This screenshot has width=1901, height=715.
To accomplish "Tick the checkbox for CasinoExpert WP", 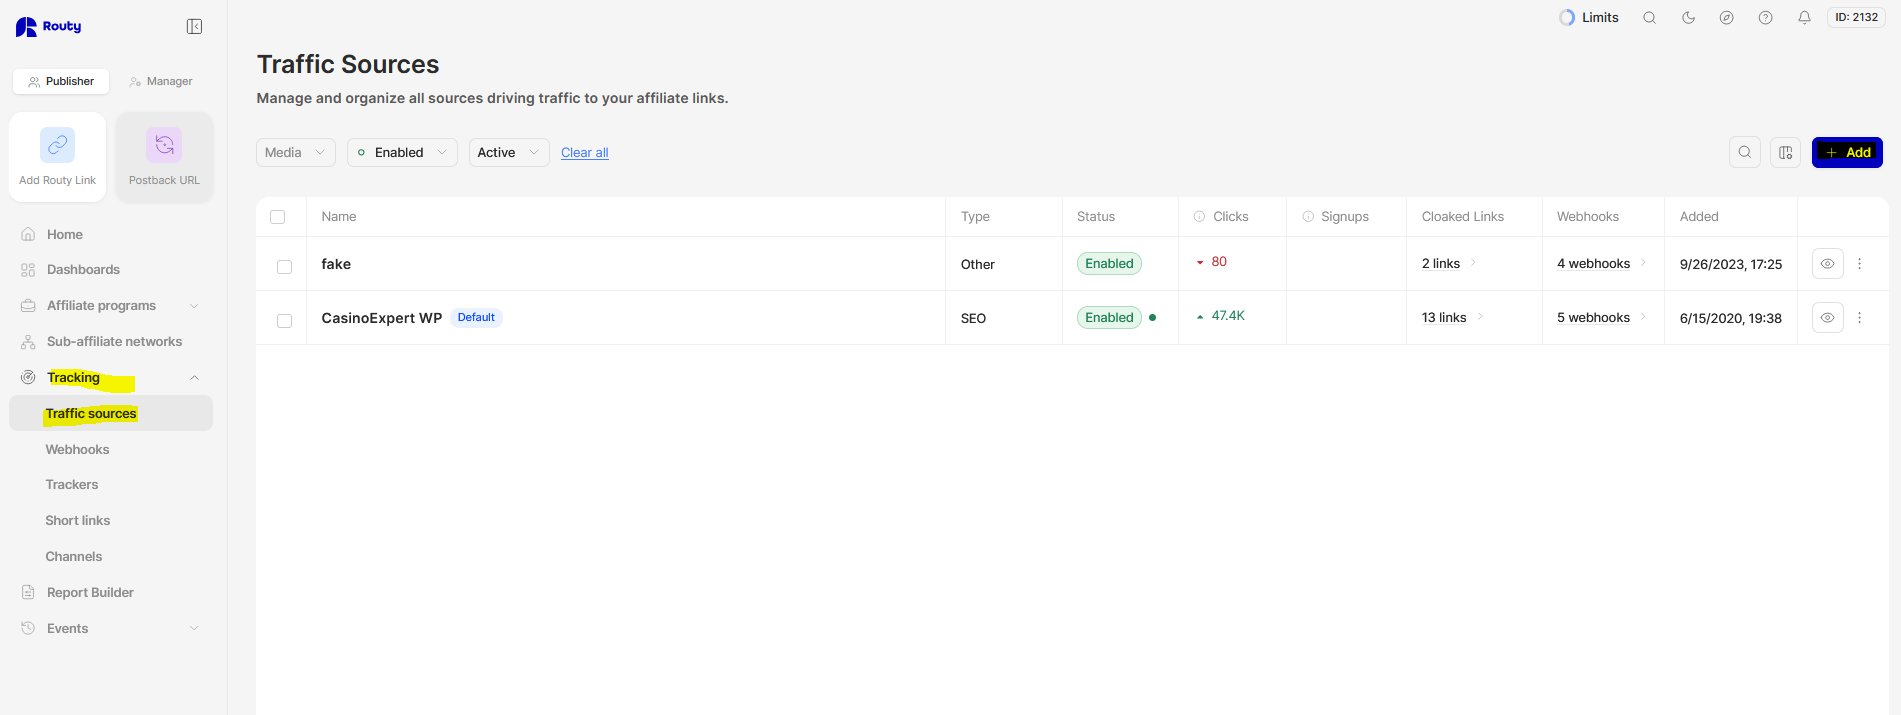I will point(285,321).
